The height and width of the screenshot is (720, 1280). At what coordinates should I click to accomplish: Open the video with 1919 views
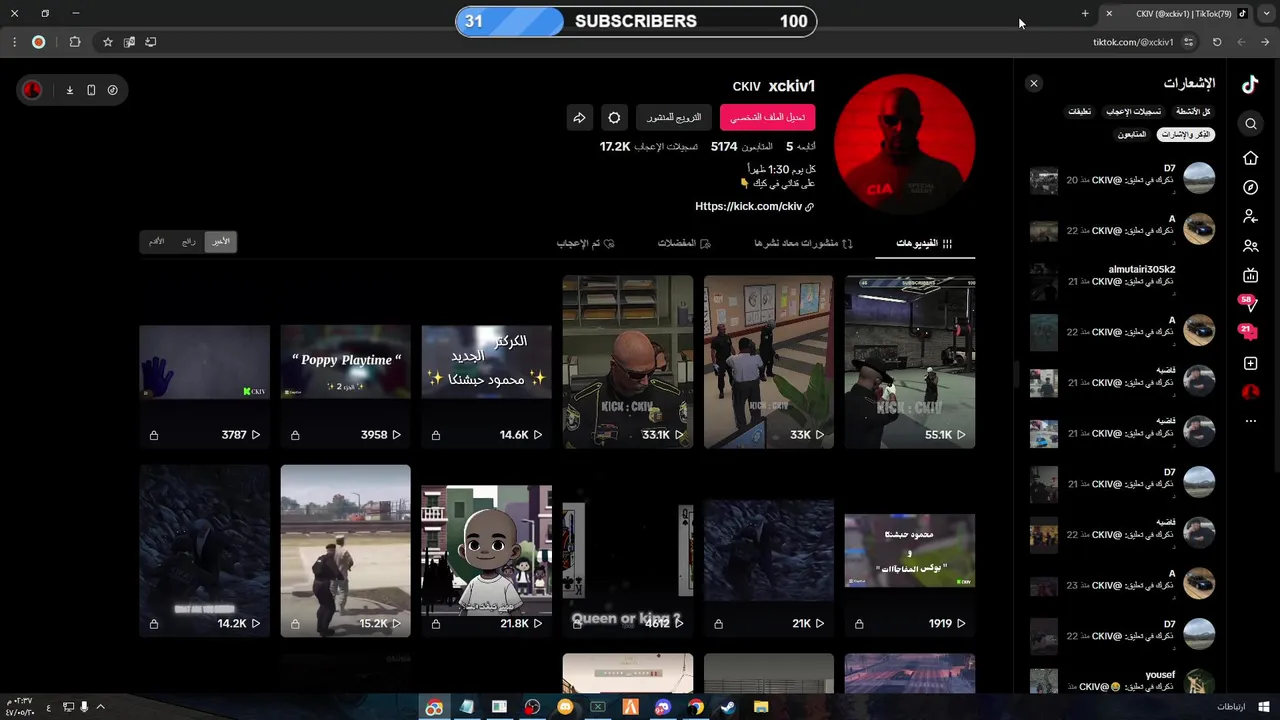pos(909,550)
